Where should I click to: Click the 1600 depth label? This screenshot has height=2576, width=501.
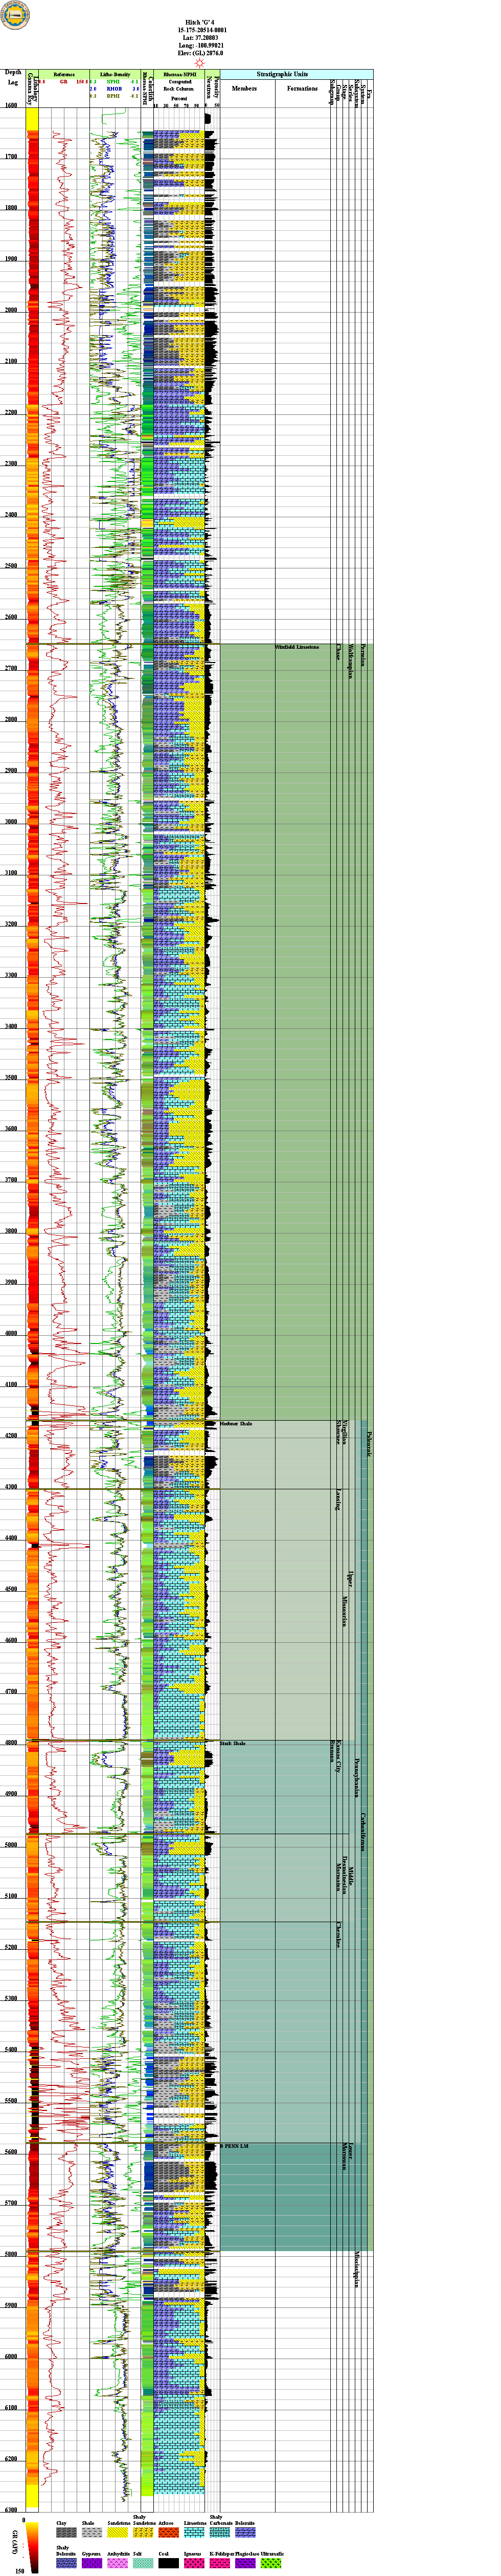tap(11, 105)
